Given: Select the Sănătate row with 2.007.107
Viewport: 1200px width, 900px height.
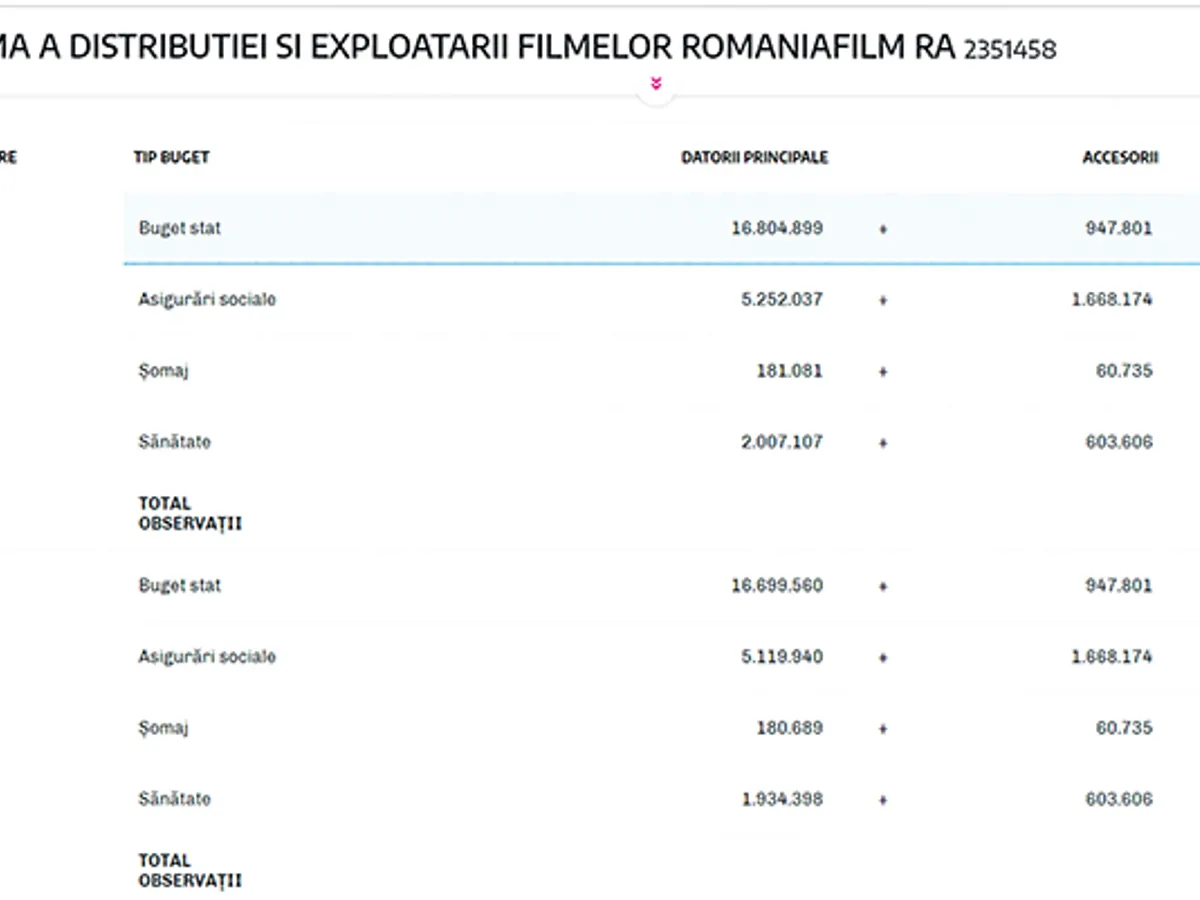Looking at the screenshot, I should tap(175, 442).
